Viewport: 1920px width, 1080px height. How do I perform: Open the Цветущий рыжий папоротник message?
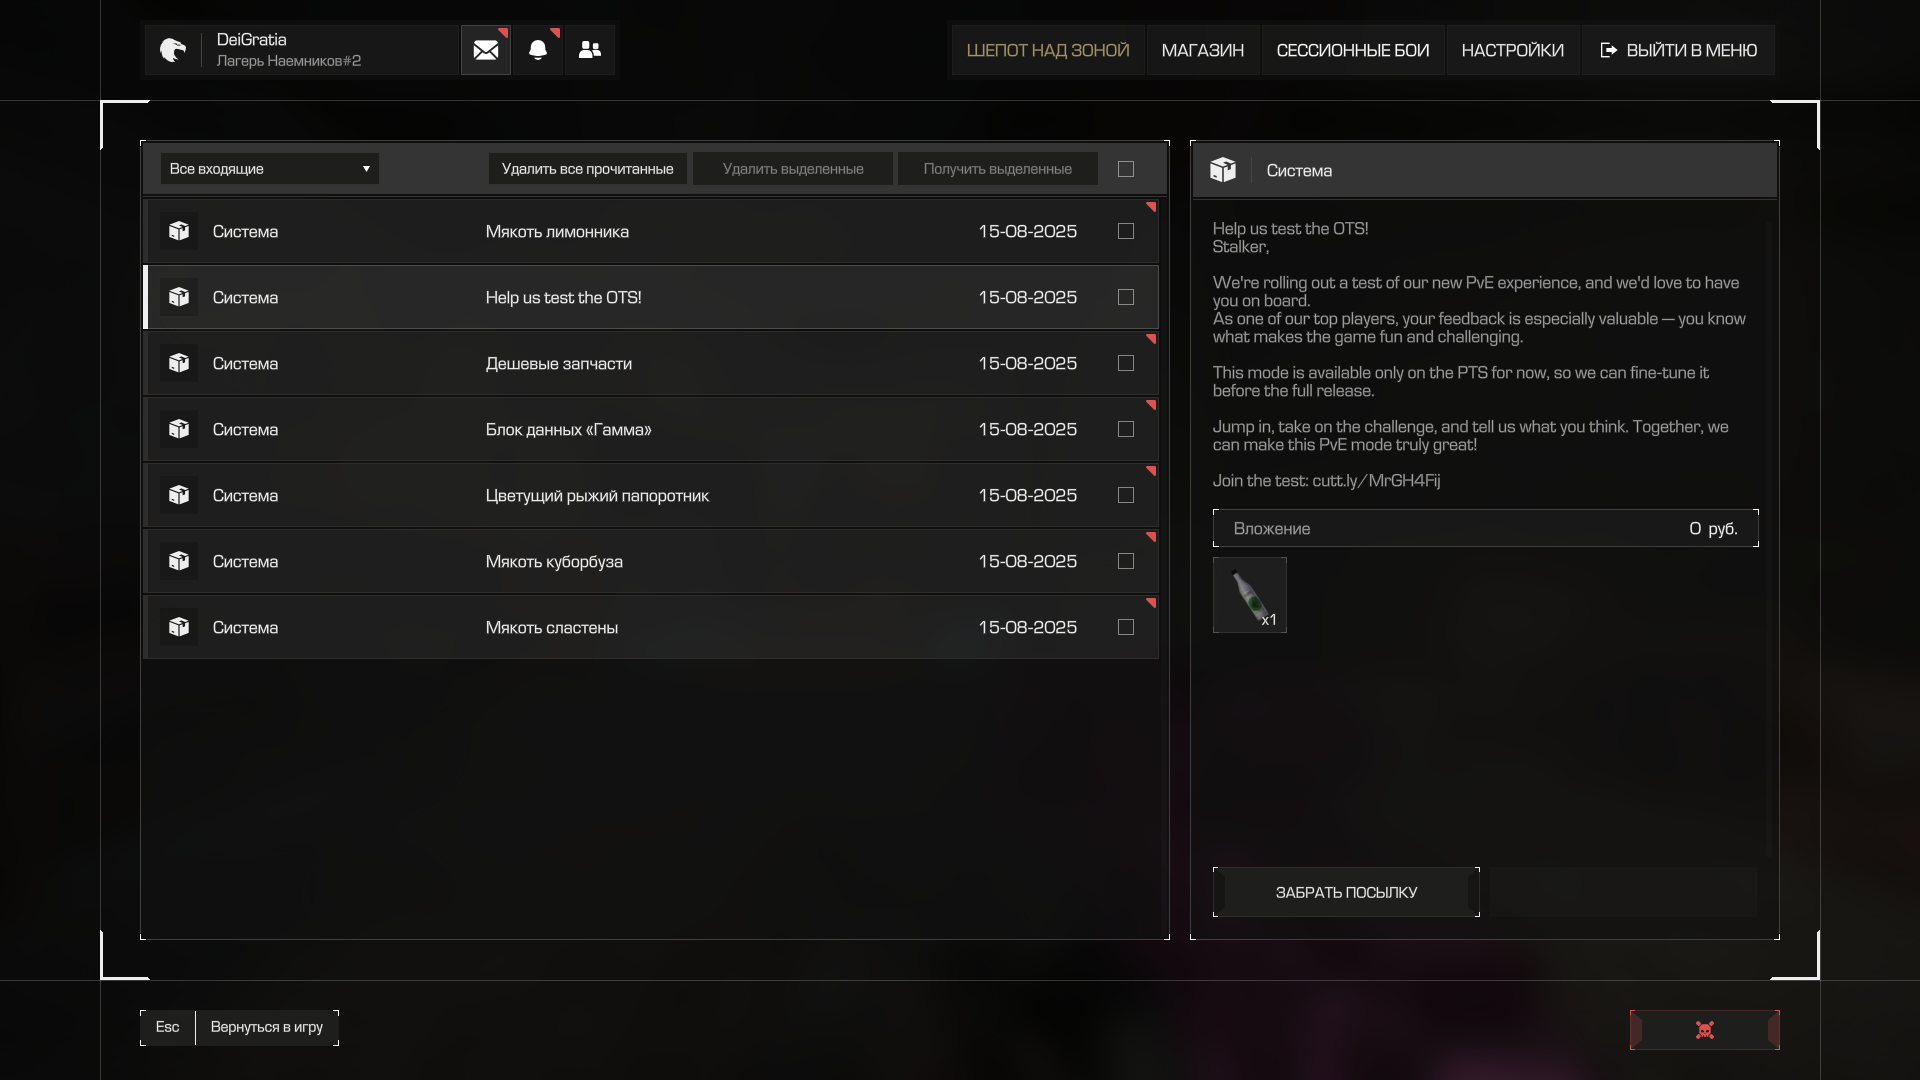(597, 495)
